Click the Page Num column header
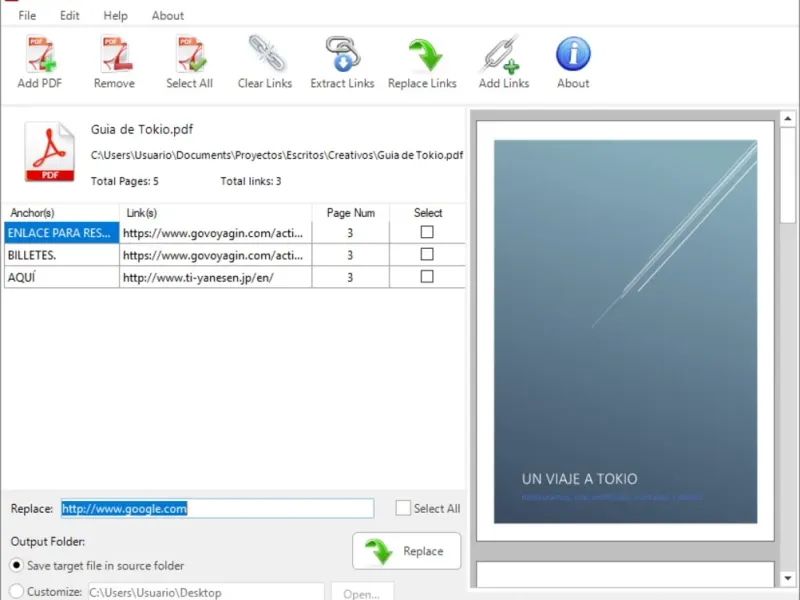Image resolution: width=800 pixels, height=600 pixels. (351, 213)
